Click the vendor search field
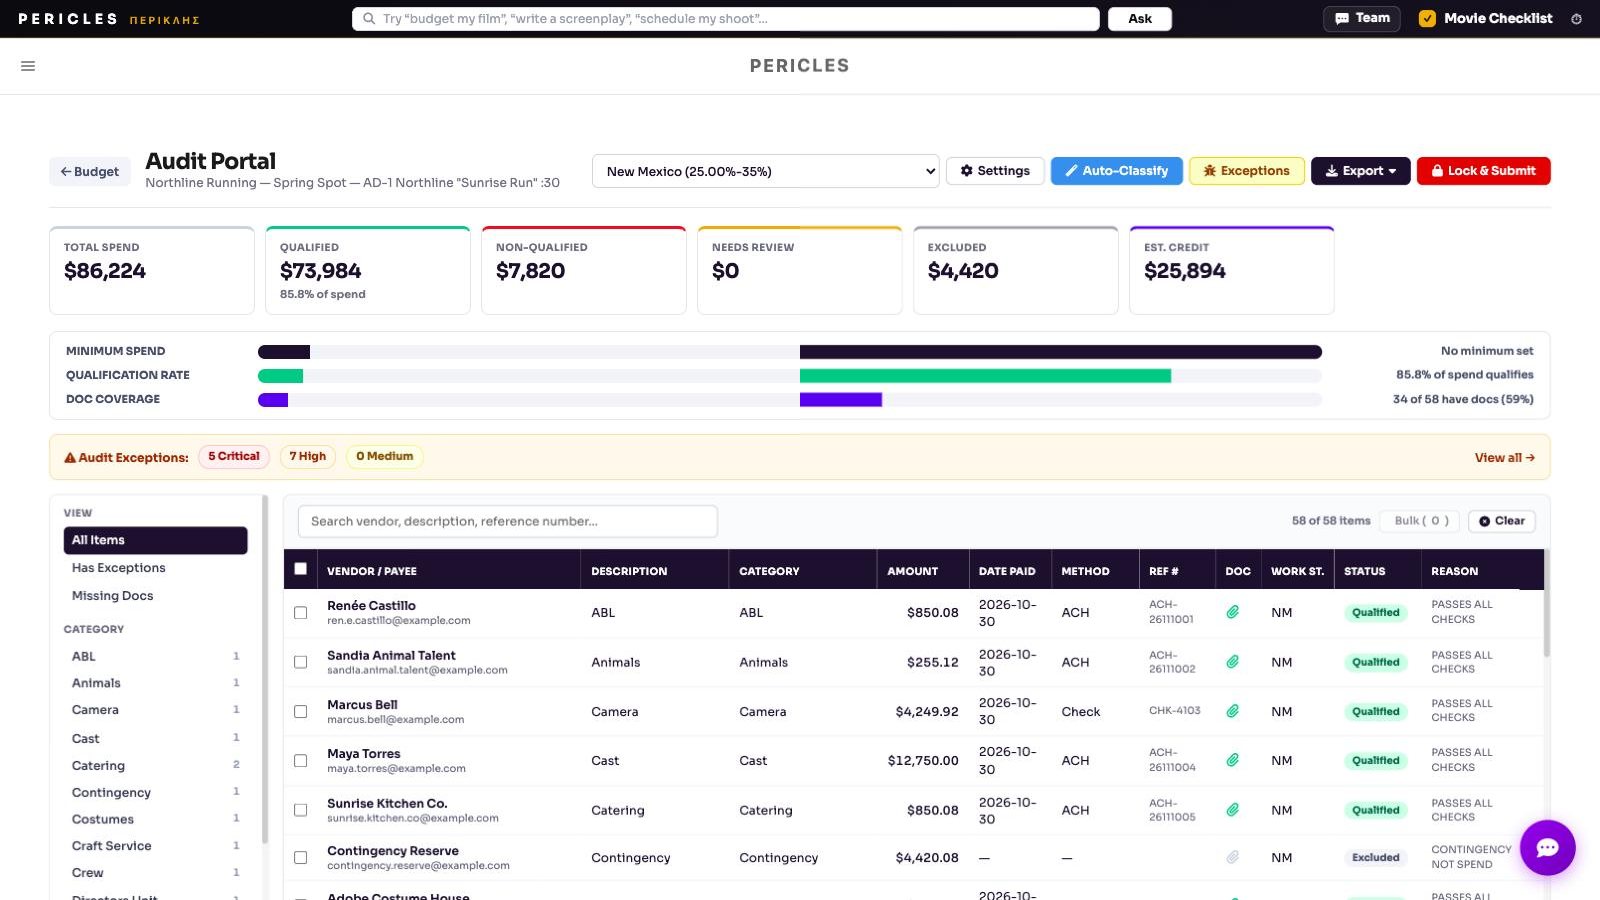1600x900 pixels. point(508,521)
